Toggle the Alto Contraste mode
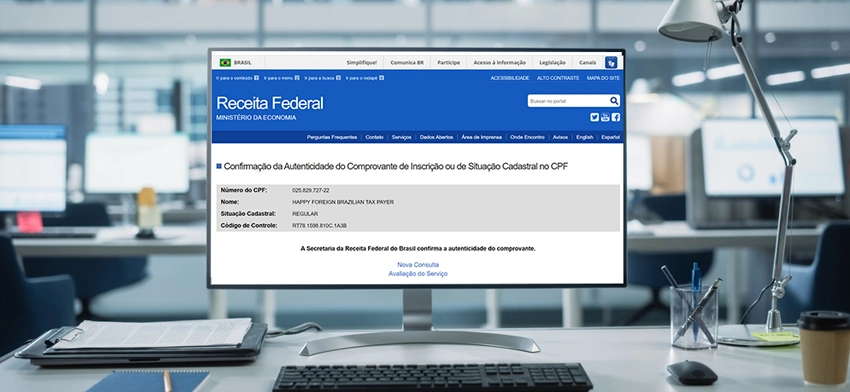Viewport: 850px width, 392px height. (558, 78)
